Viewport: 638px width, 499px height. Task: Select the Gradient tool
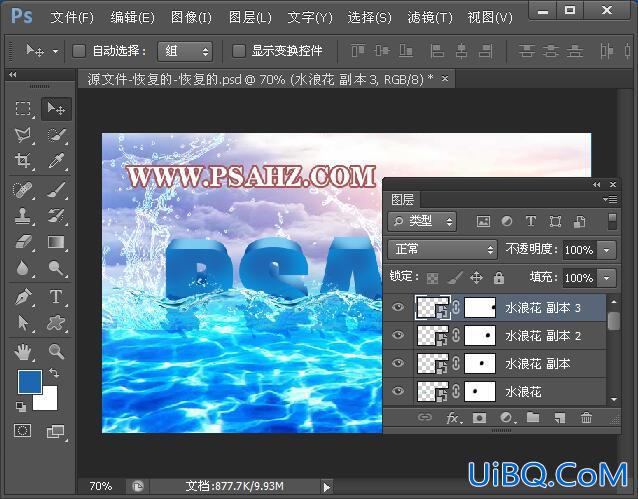point(56,242)
